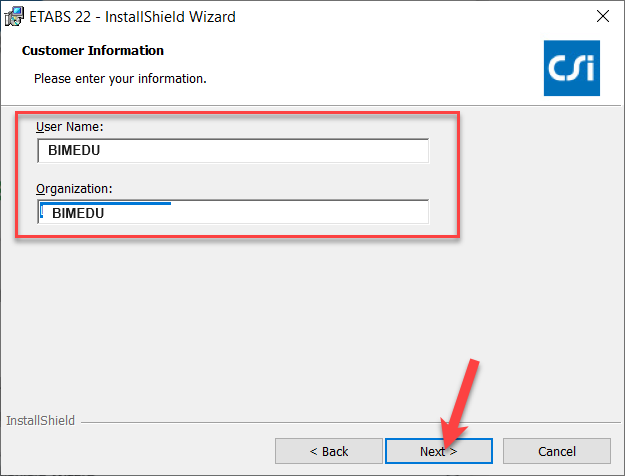
Task: Focus the User Name input field
Action: pyautogui.click(x=232, y=150)
